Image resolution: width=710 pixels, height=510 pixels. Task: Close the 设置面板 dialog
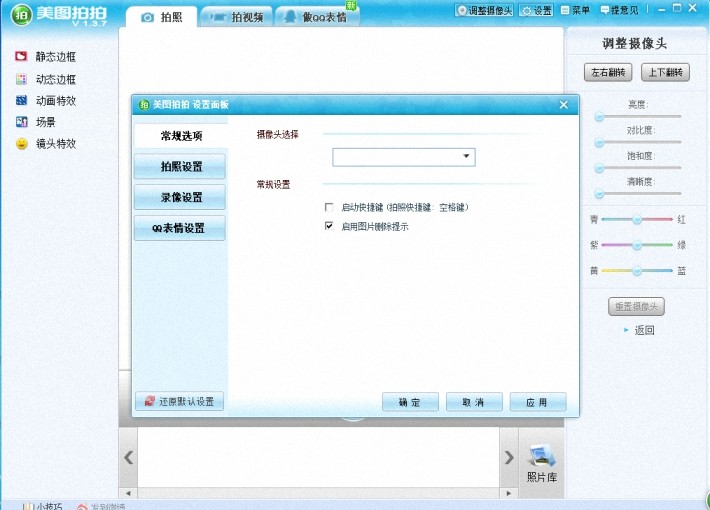[563, 105]
